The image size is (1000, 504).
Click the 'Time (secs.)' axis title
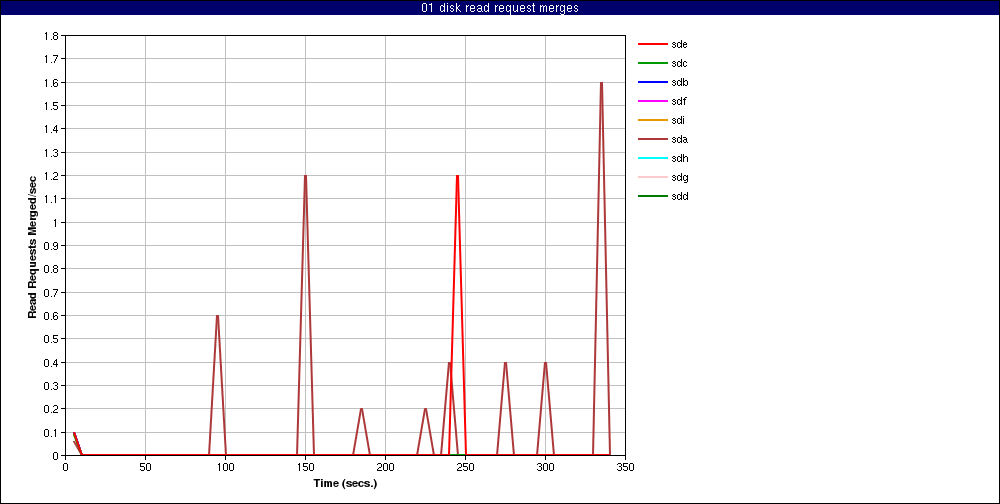345,483
